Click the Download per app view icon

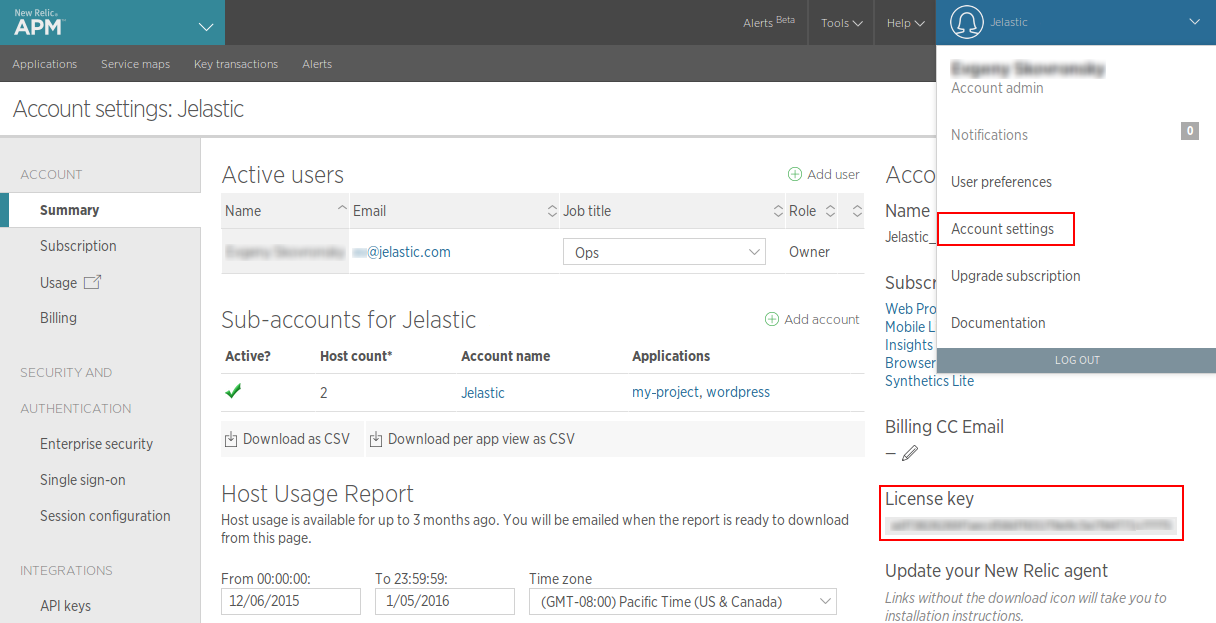pyautogui.click(x=376, y=438)
